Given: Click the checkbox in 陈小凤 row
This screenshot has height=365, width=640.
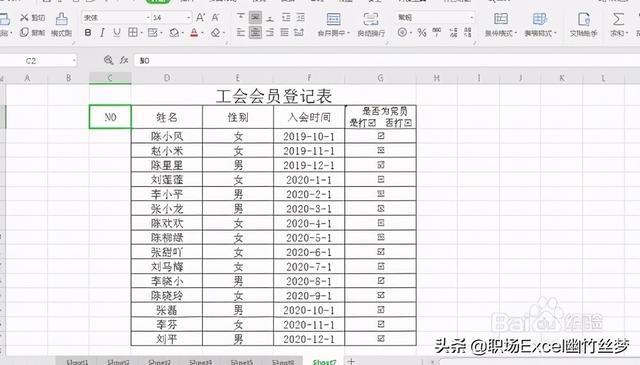Looking at the screenshot, I should (x=381, y=136).
